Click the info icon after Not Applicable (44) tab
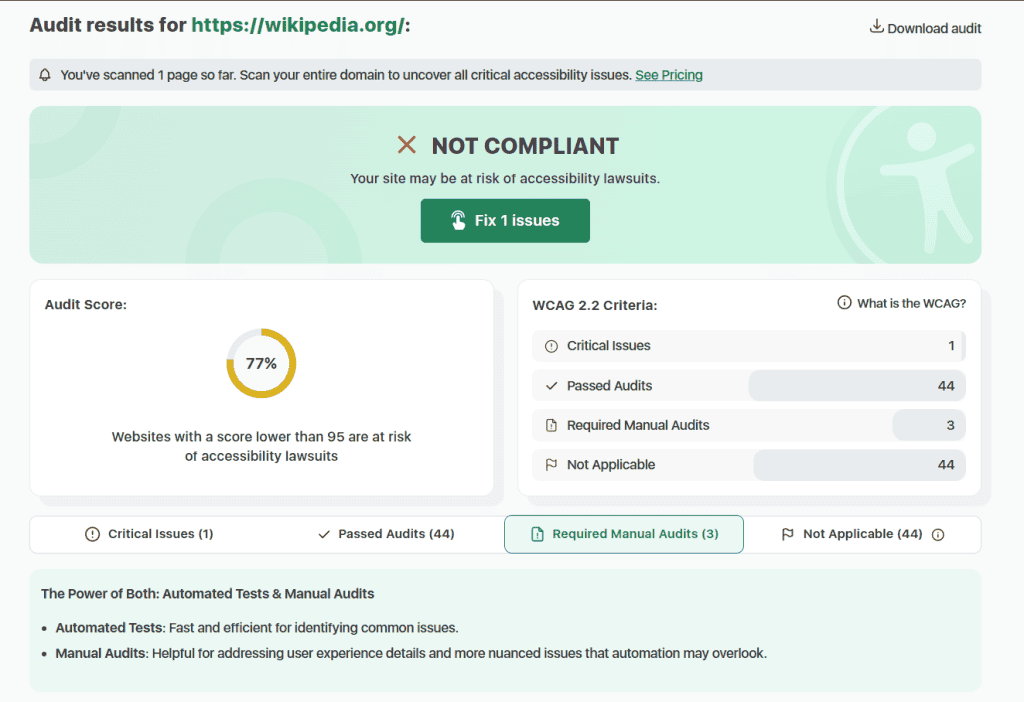 tap(938, 535)
